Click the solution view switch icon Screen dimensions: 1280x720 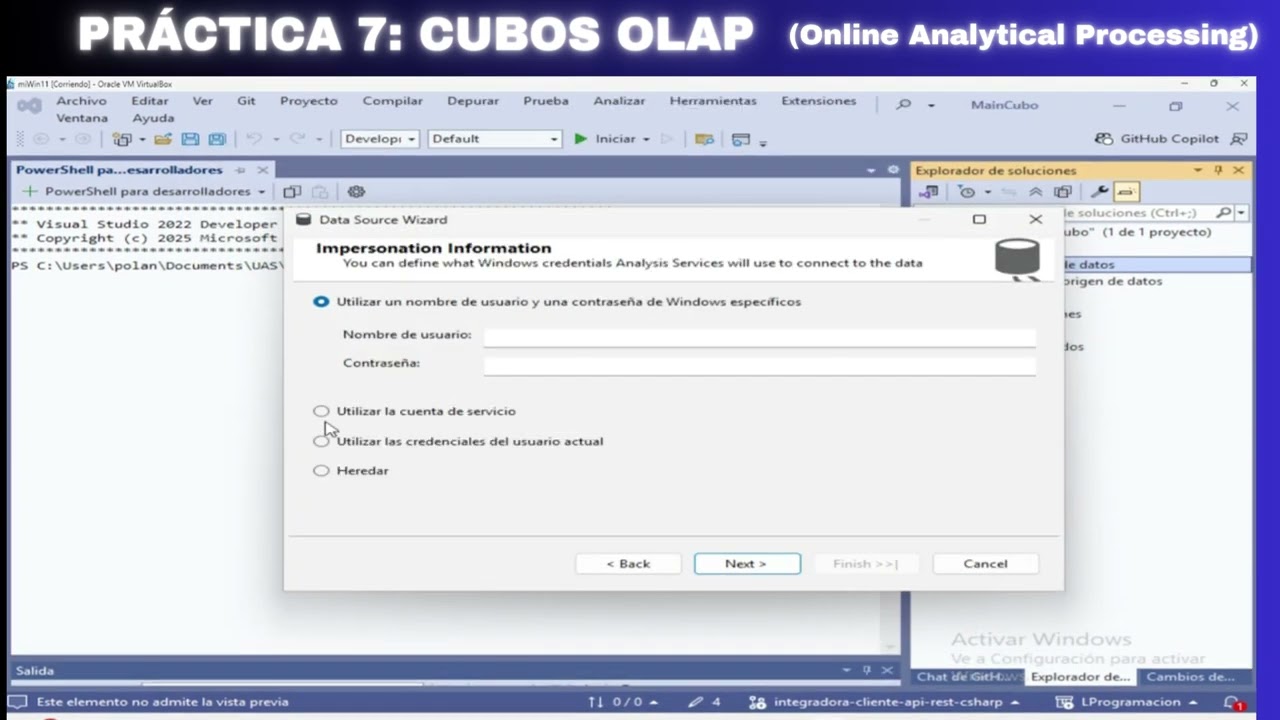tap(929, 192)
